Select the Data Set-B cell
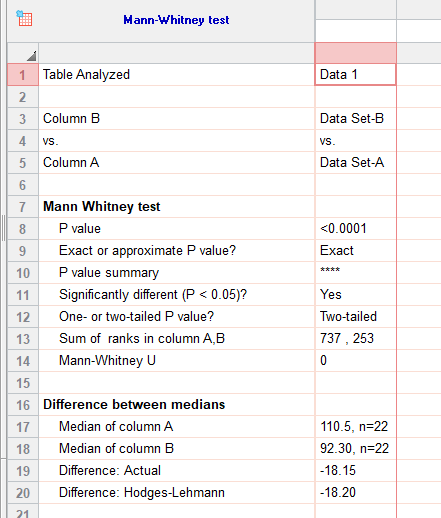Viewport: 441px width, 518px height. click(355, 119)
